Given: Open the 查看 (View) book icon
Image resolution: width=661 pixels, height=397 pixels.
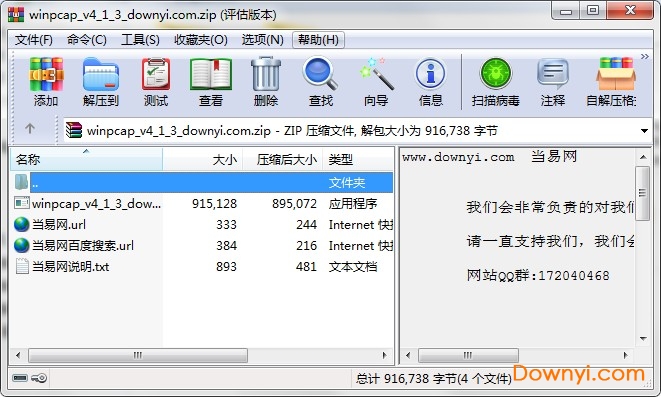Looking at the screenshot, I should (211, 75).
